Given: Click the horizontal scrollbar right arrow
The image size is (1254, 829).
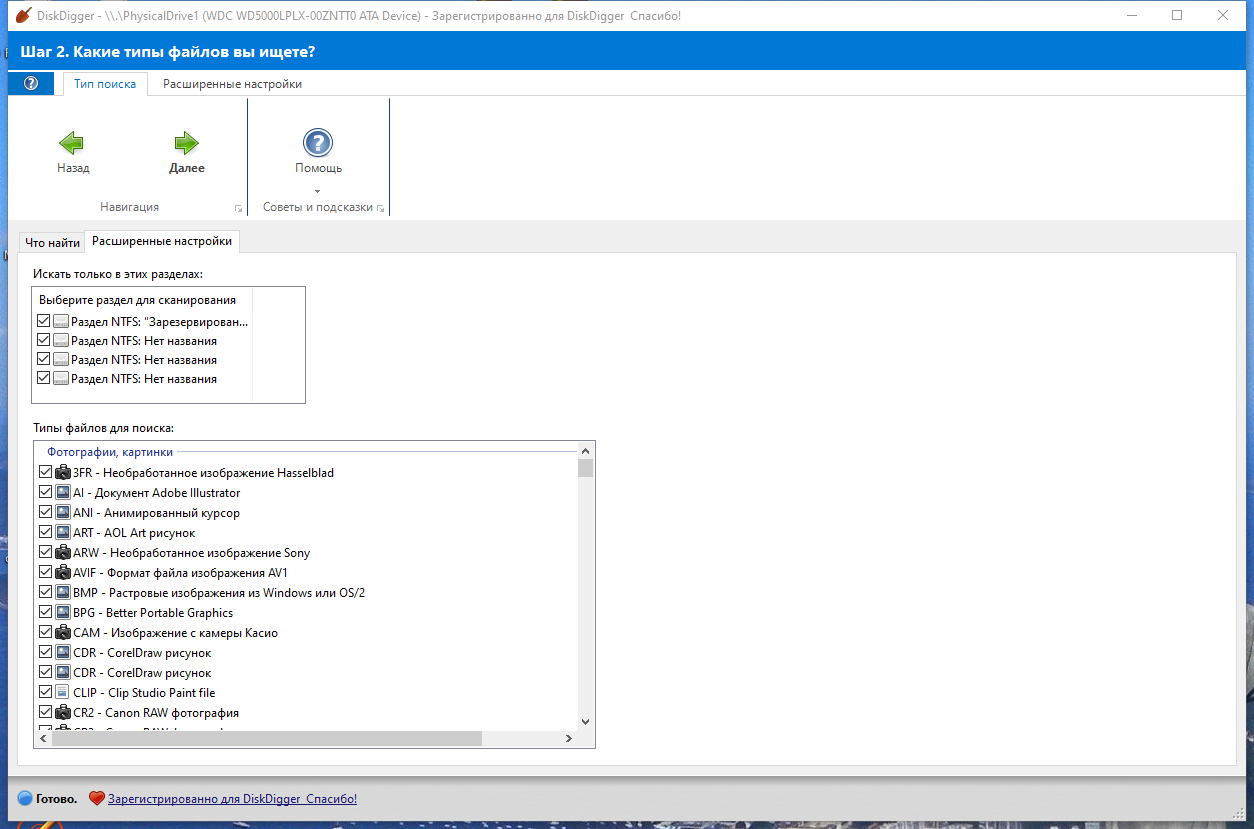Looking at the screenshot, I should coord(569,738).
